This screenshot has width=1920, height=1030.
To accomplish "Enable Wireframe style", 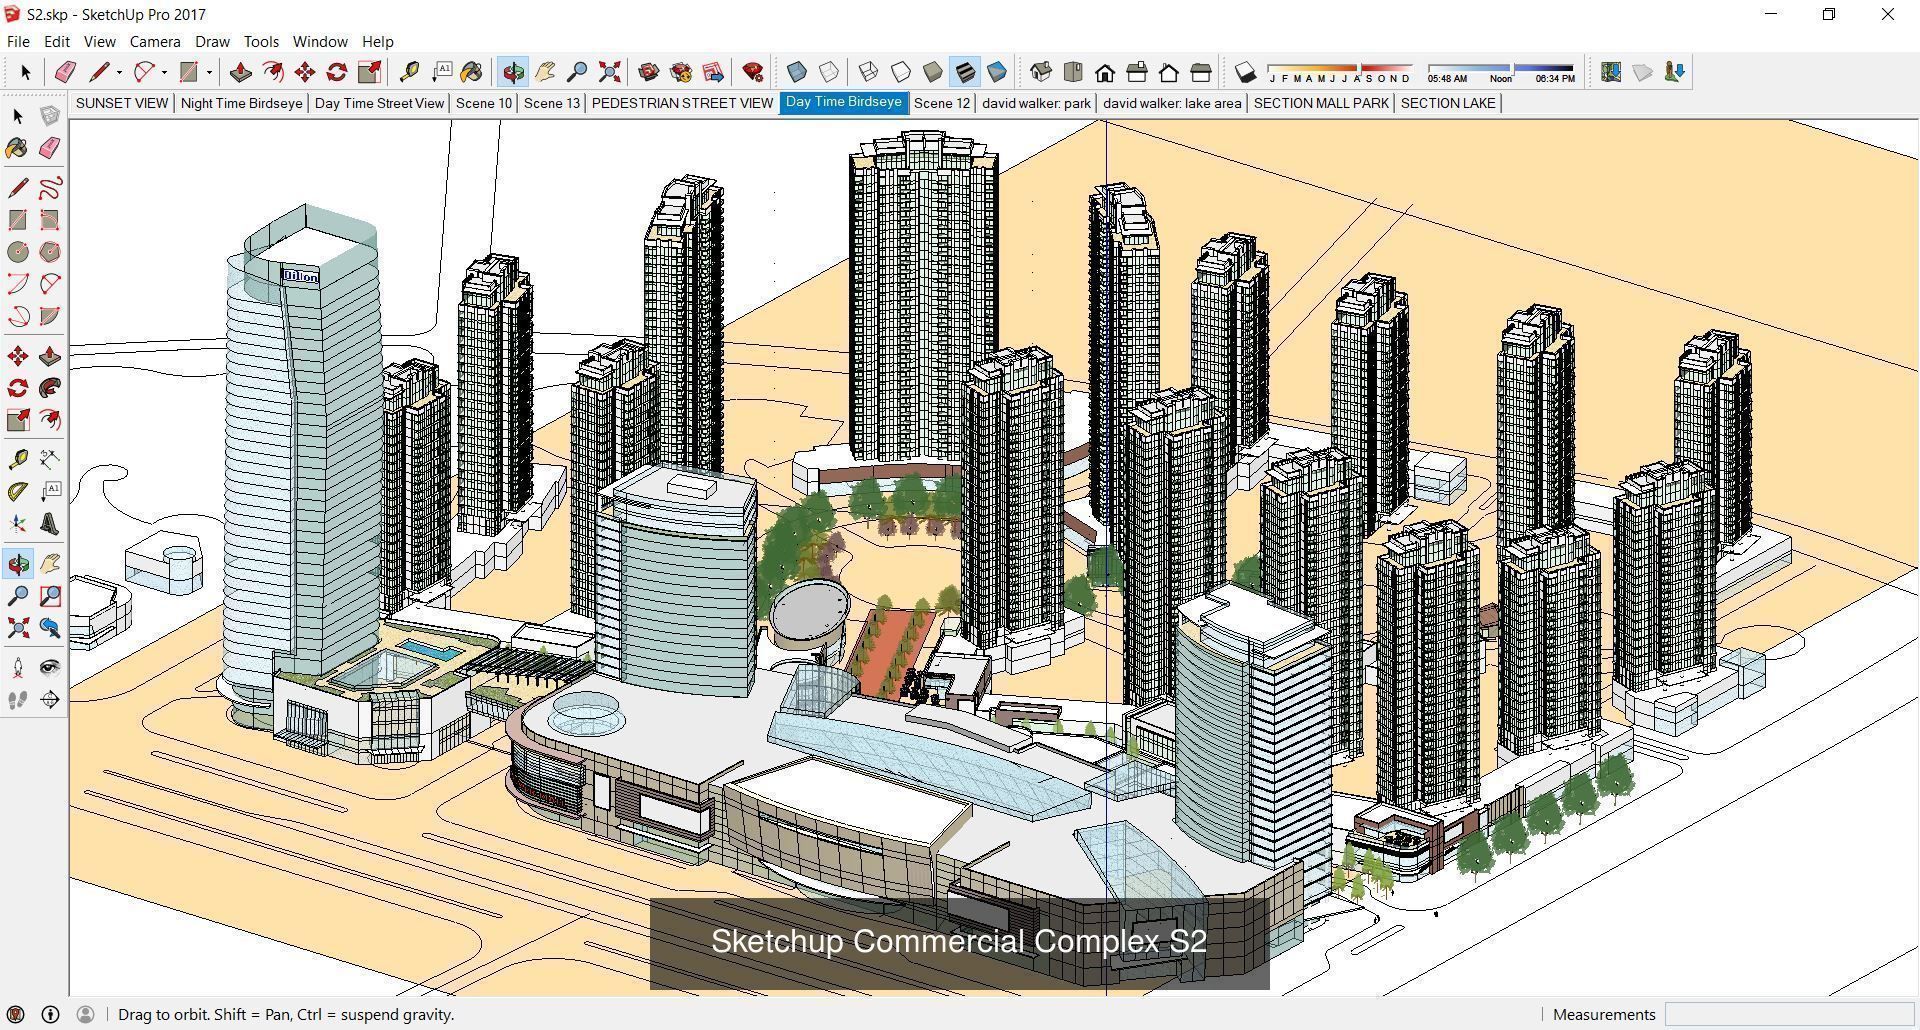I will point(869,72).
